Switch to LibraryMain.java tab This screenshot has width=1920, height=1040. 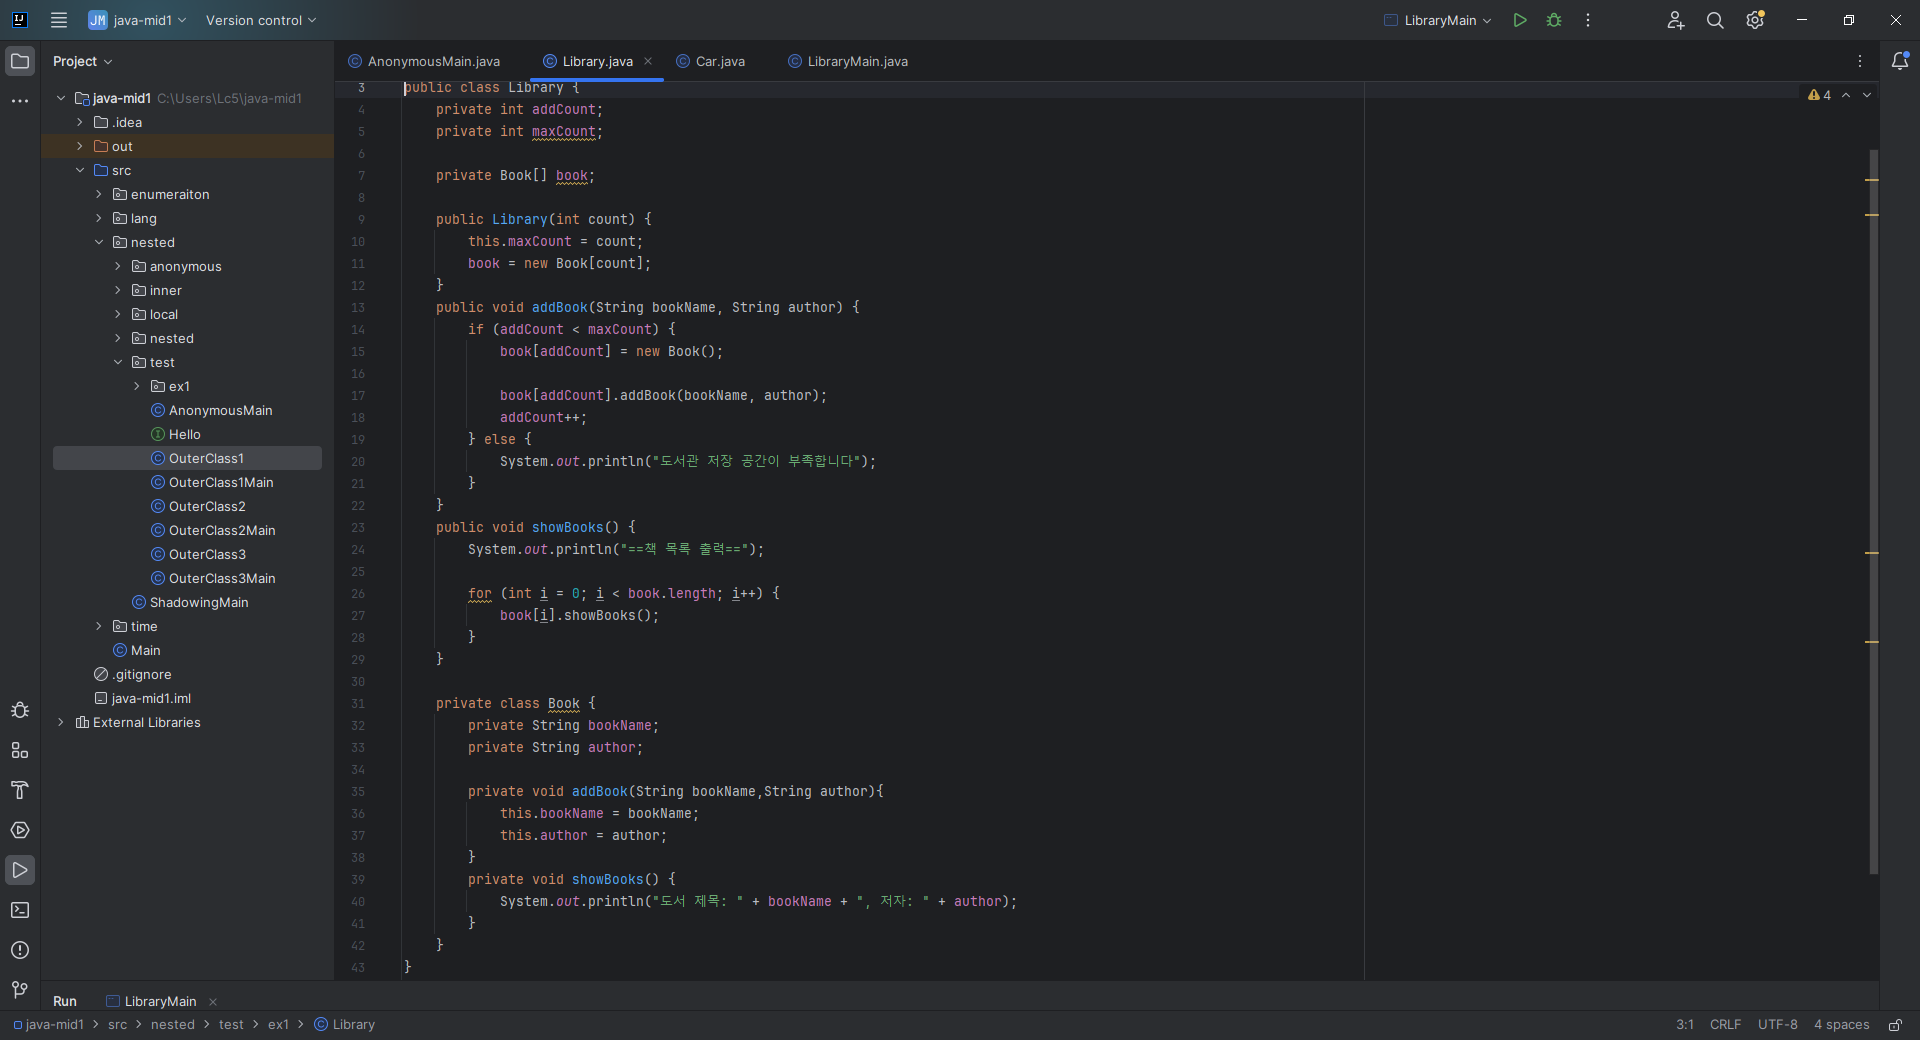(848, 61)
